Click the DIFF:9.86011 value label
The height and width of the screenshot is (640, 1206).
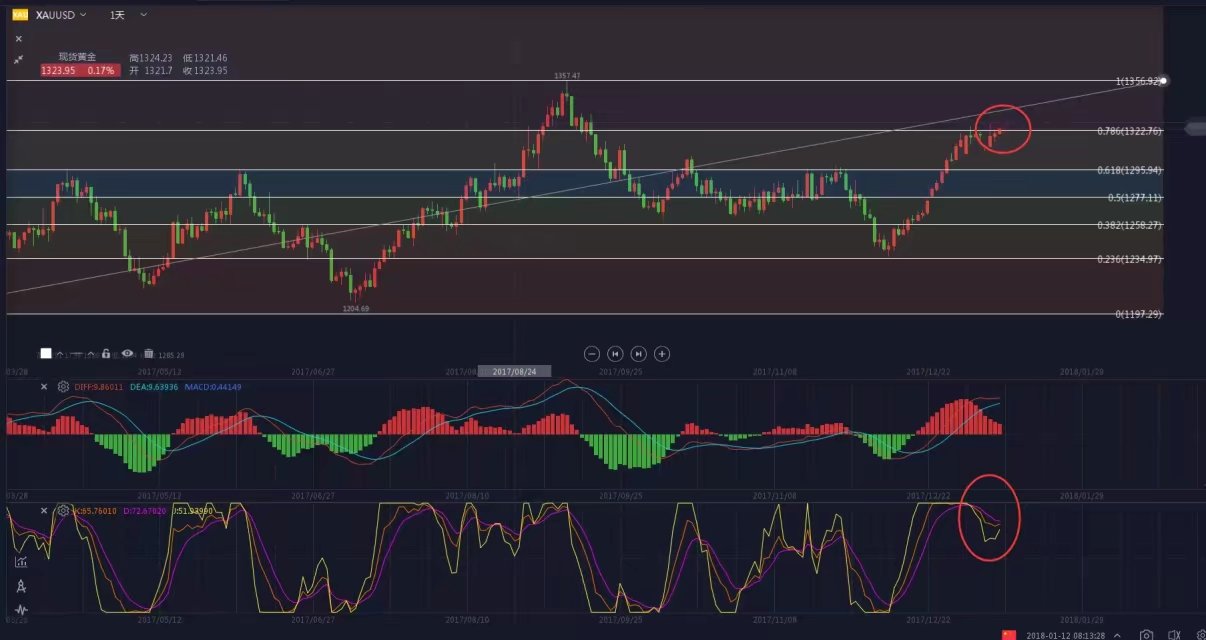99,386
